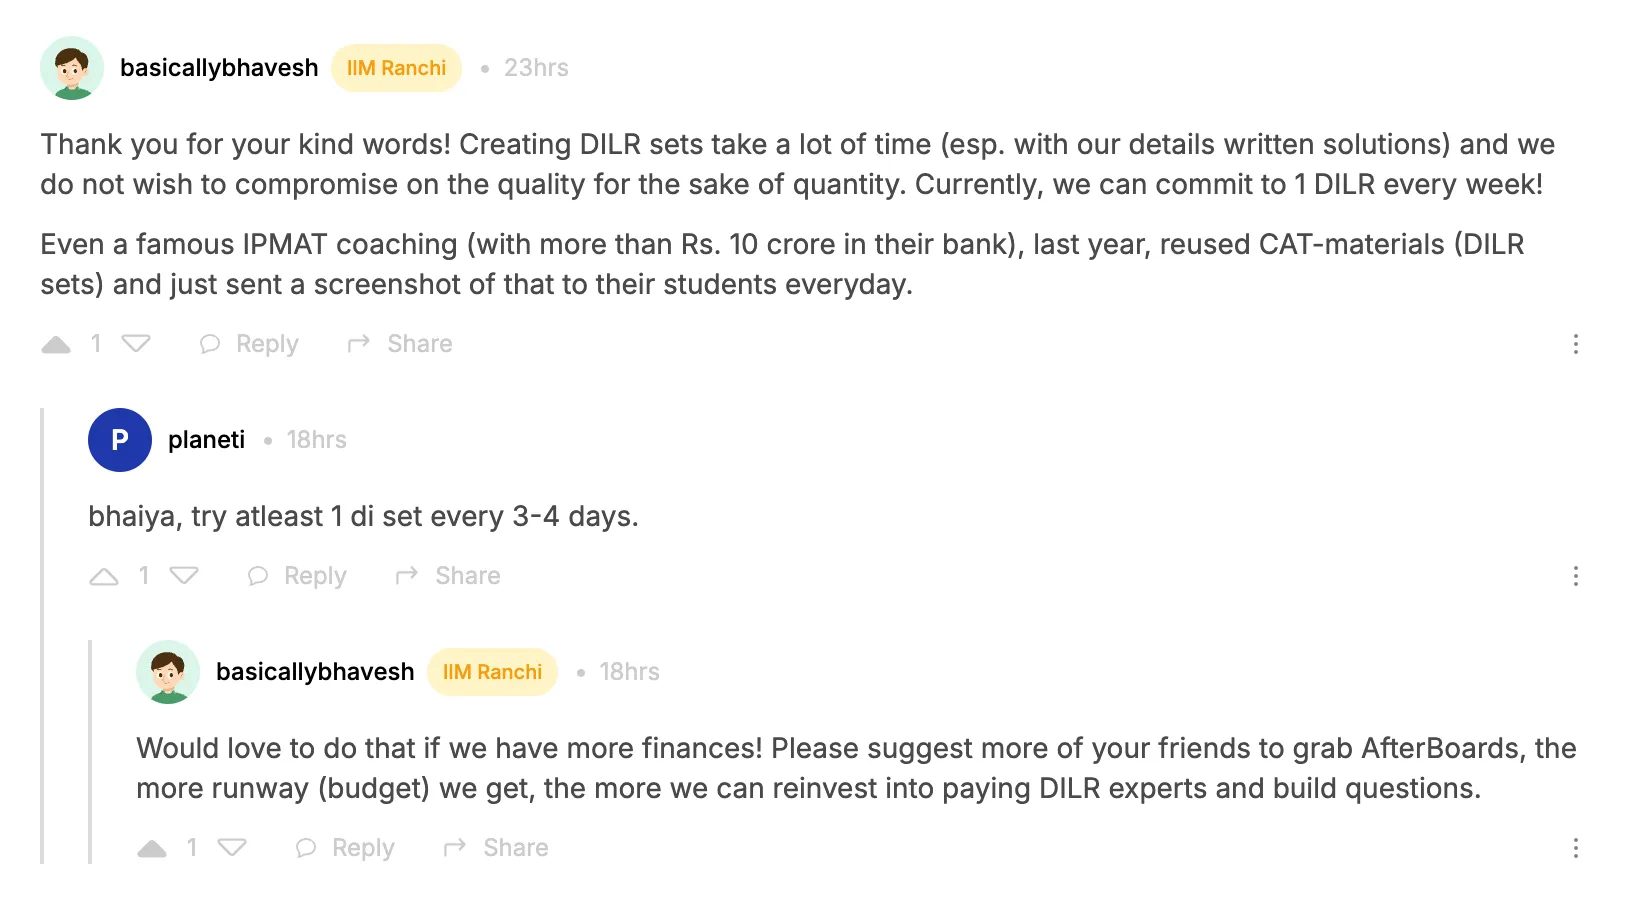
Task: Share planeti's comment
Action: [448, 576]
